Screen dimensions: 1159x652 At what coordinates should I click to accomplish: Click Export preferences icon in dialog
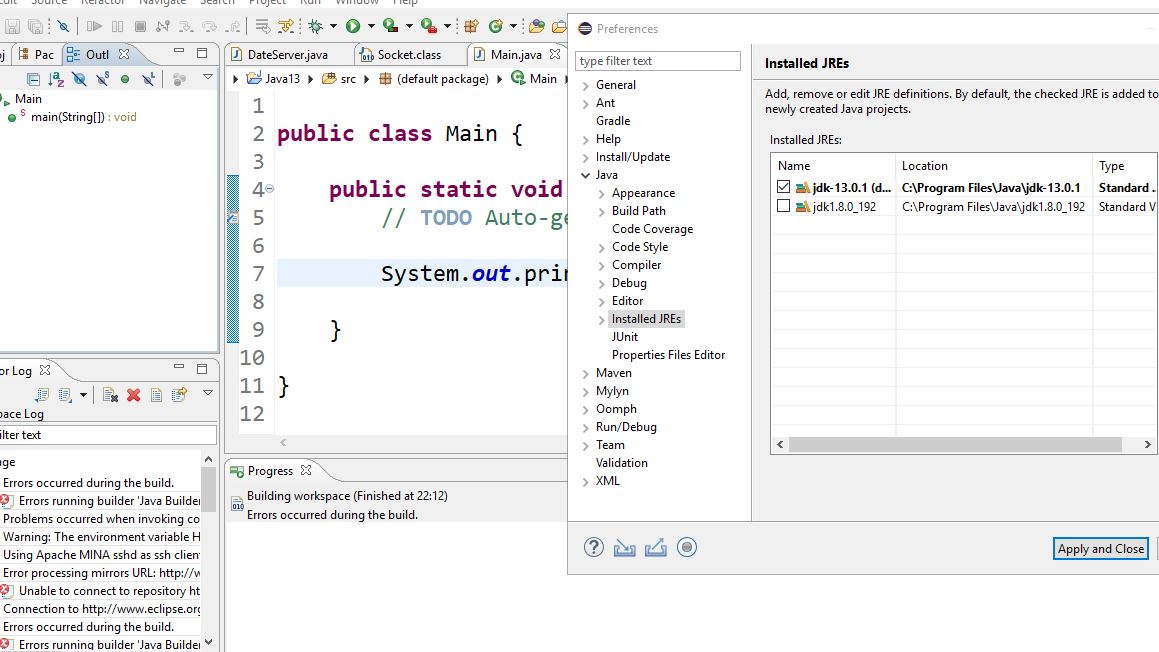pos(656,548)
